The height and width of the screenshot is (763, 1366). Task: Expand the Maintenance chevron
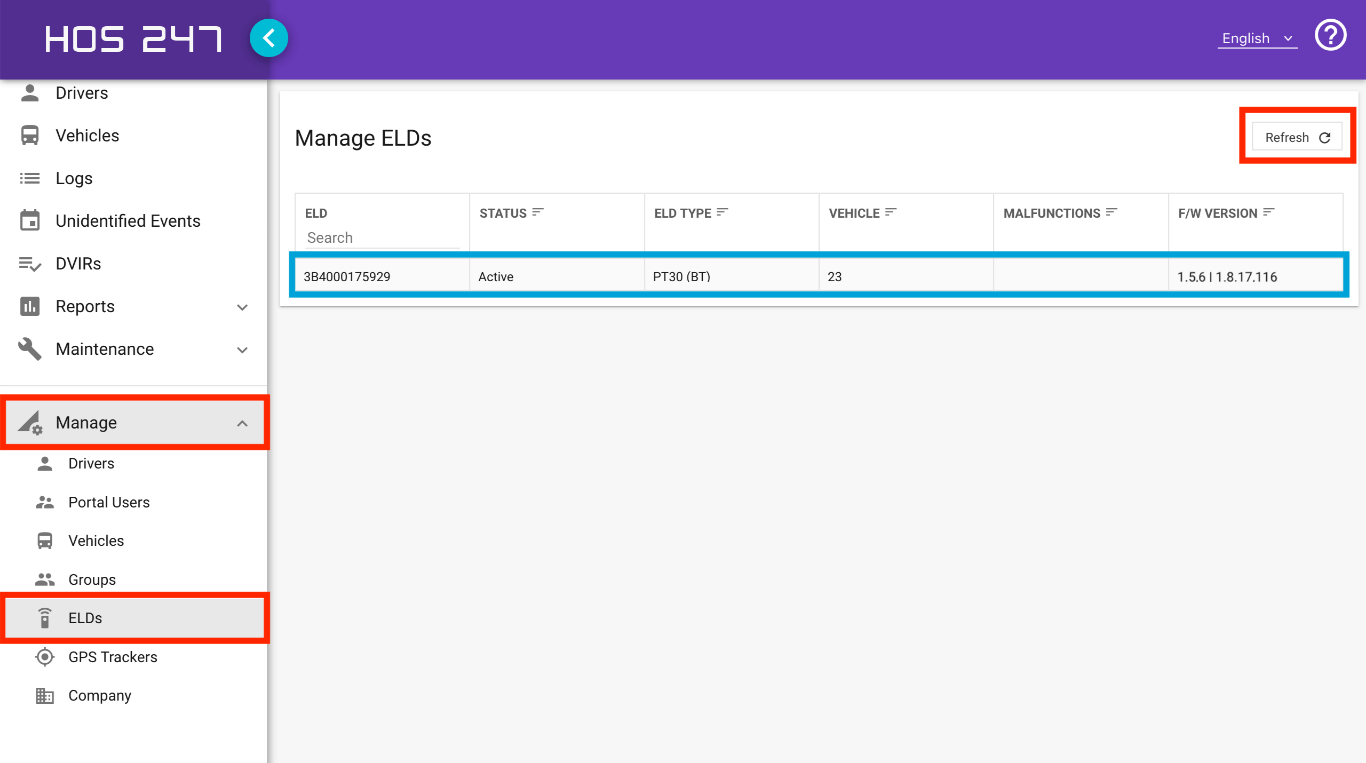pos(242,350)
